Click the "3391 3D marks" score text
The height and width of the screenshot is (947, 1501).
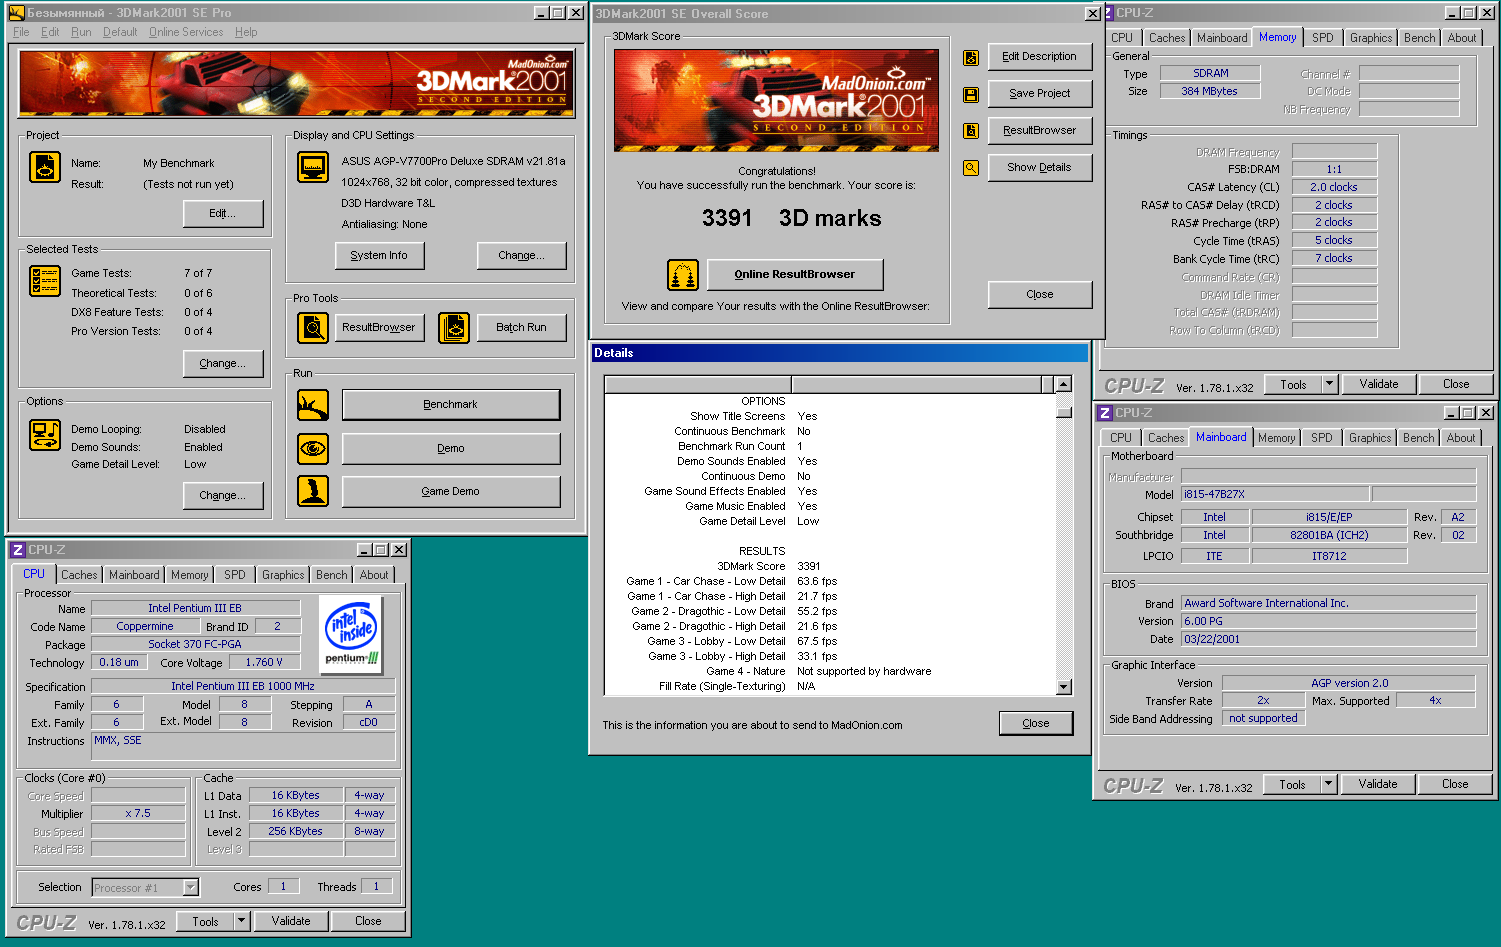pos(792,219)
